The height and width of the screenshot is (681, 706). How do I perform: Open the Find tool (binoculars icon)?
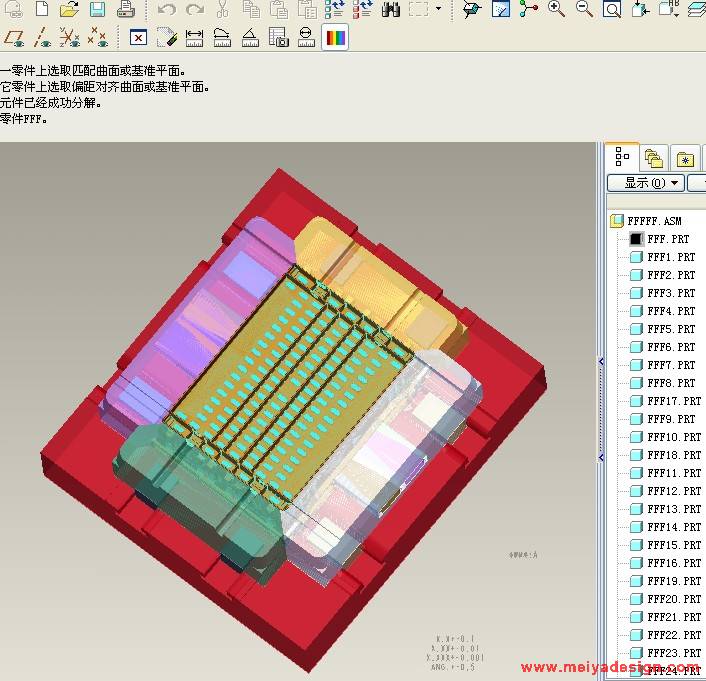(391, 10)
